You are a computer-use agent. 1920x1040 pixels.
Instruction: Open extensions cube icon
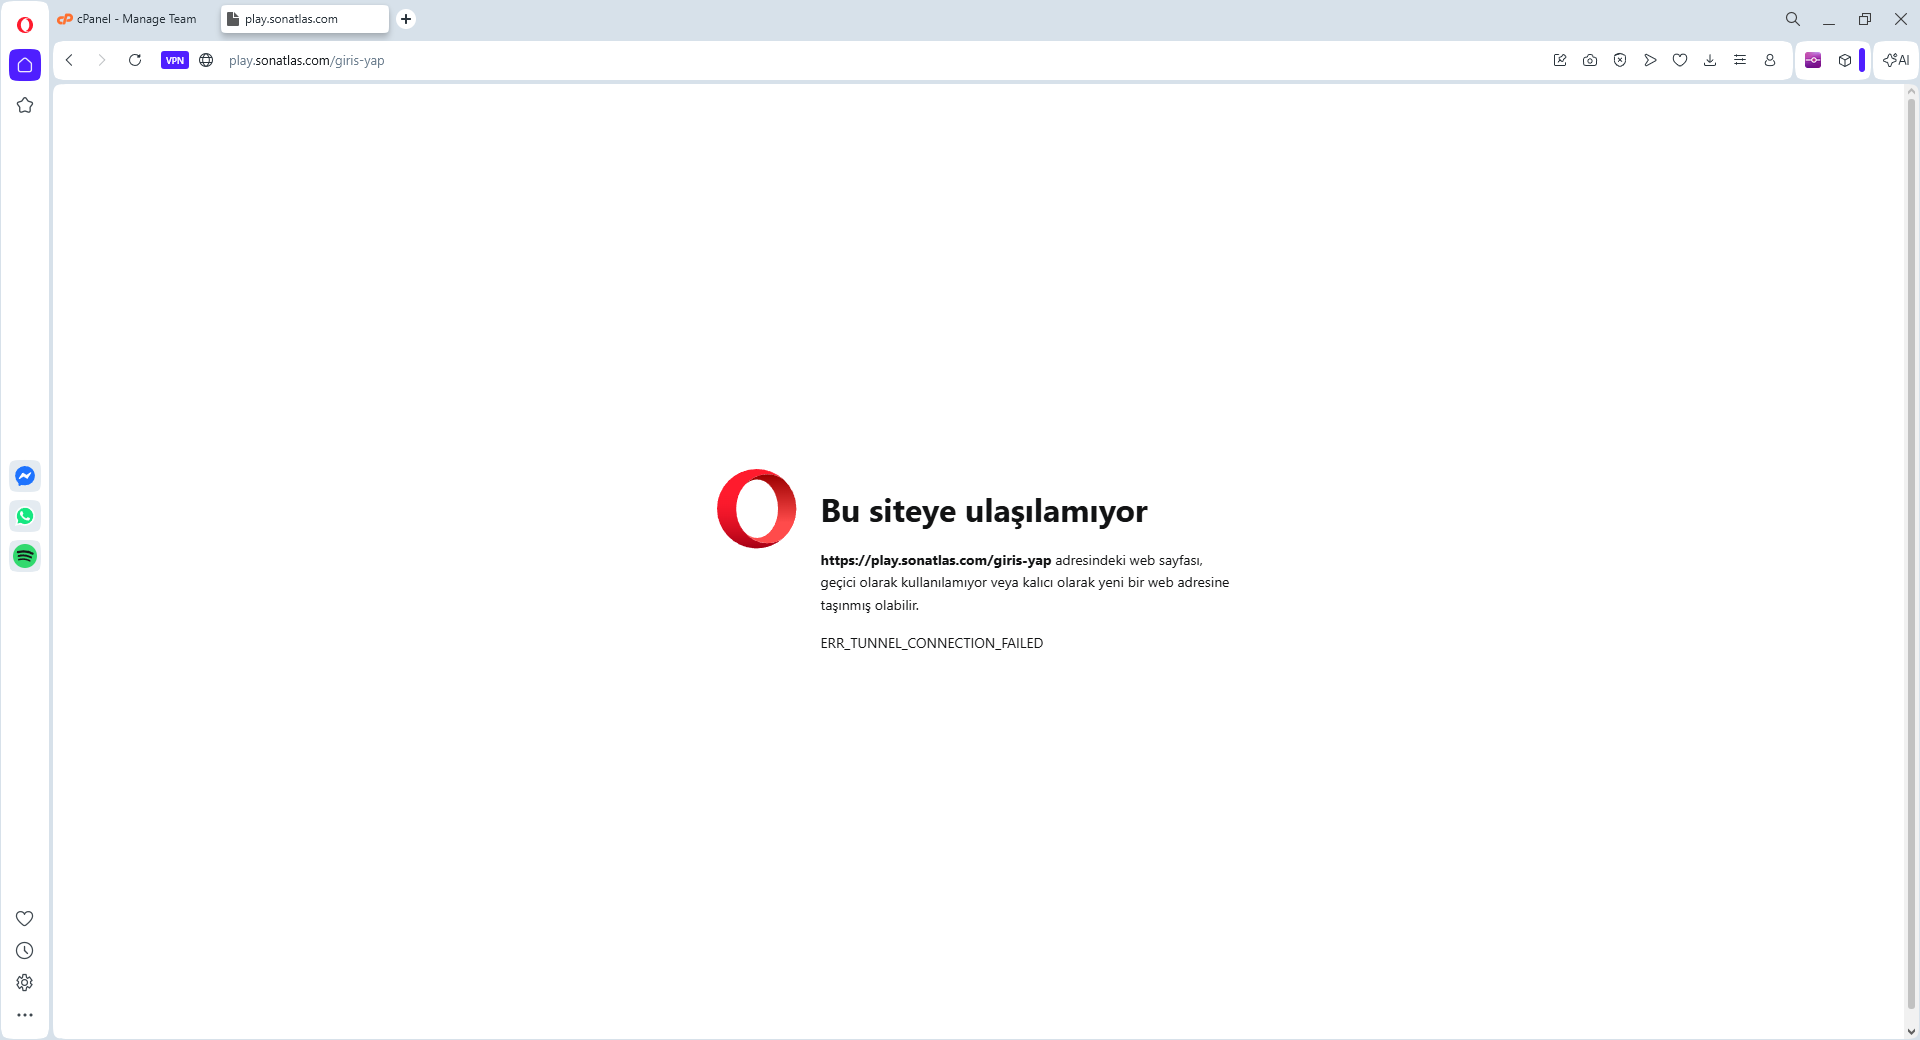pyautogui.click(x=1845, y=60)
